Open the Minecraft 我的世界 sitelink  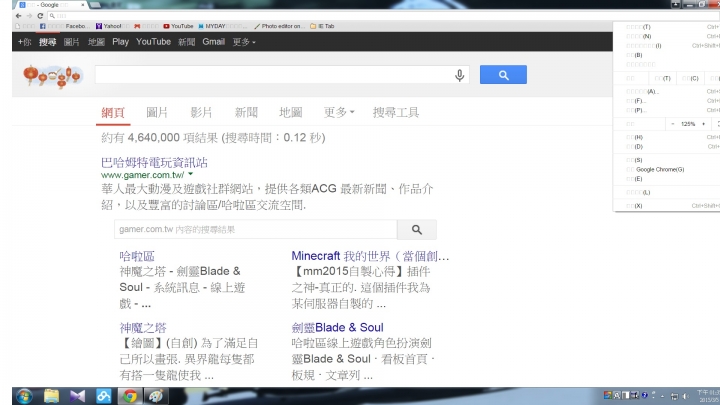coord(370,256)
